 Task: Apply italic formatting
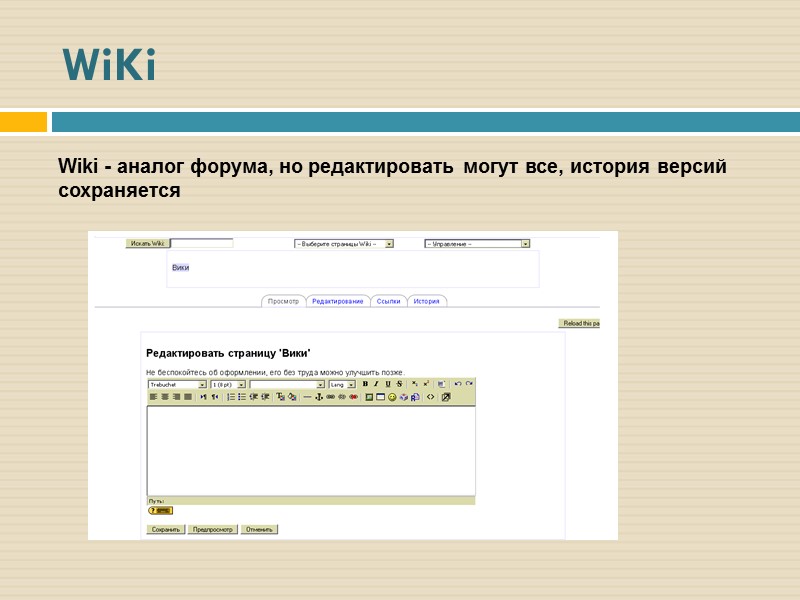(x=376, y=384)
